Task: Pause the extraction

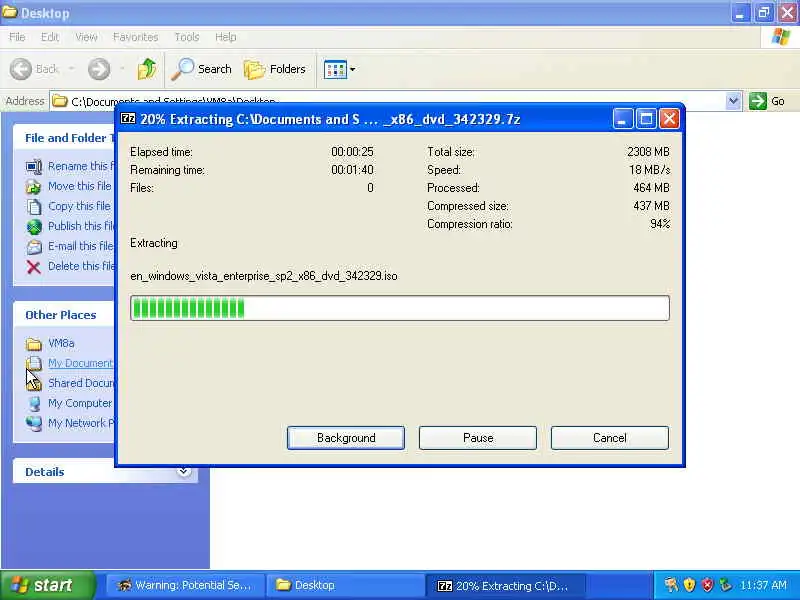Action: coord(478,438)
